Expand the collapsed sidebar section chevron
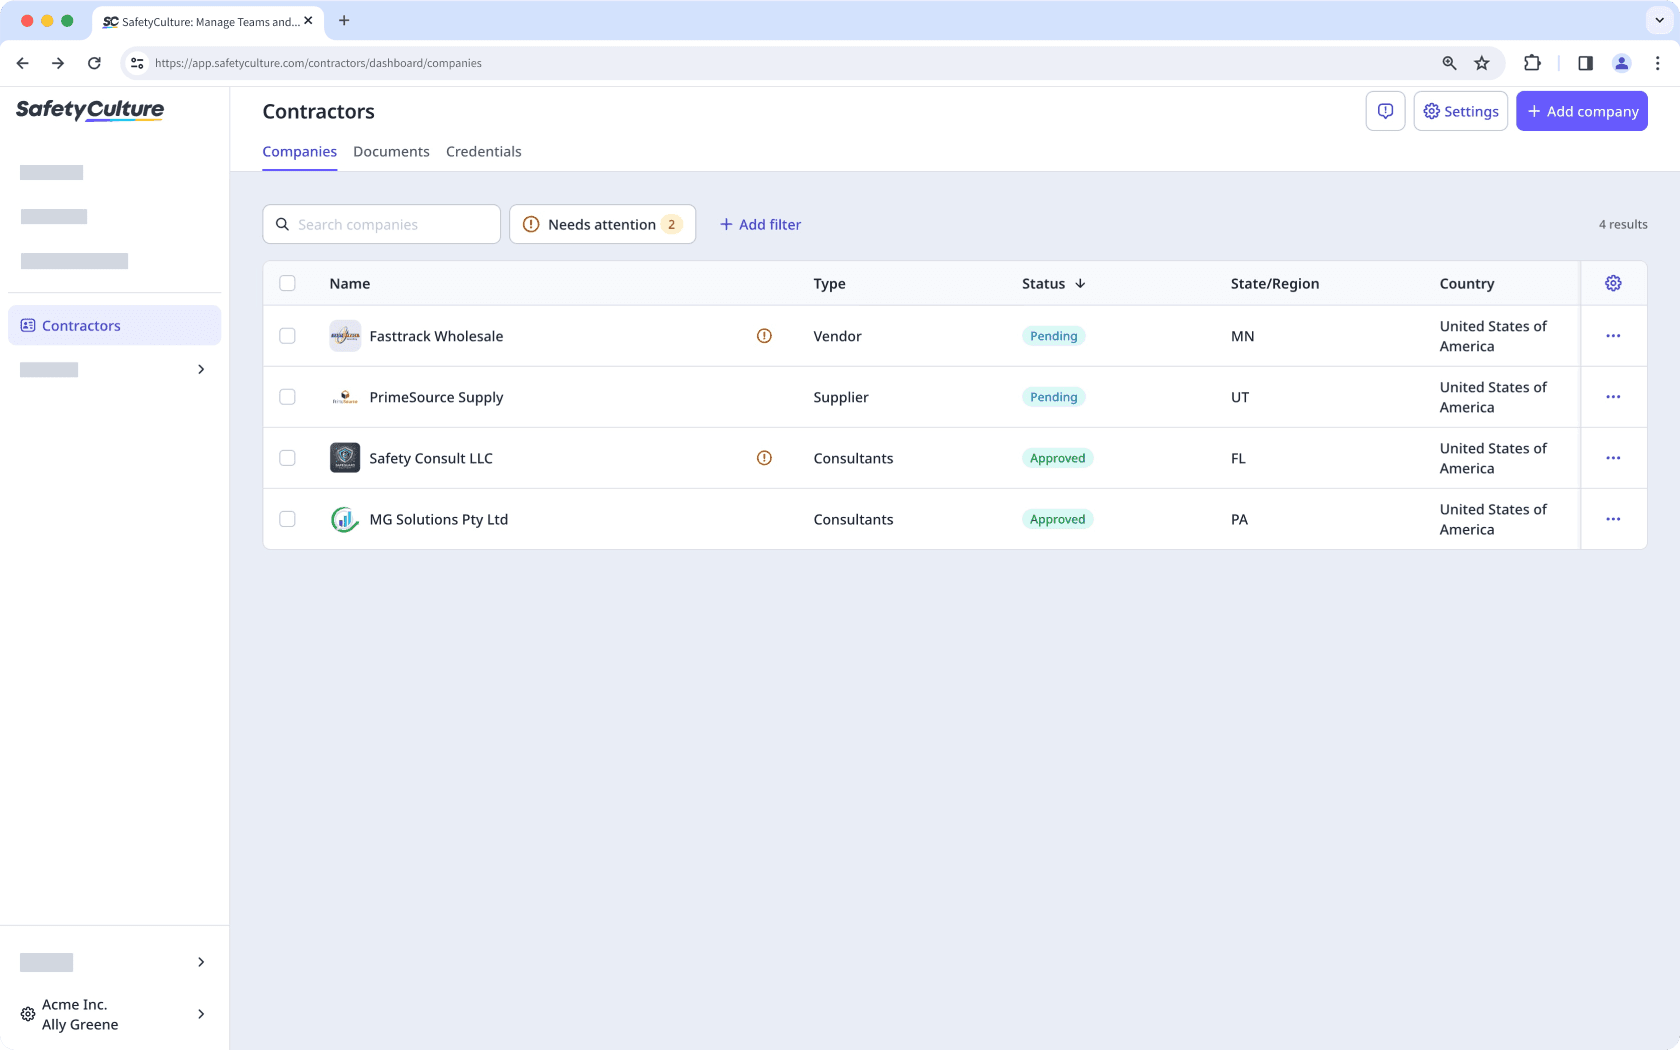 pyautogui.click(x=200, y=369)
